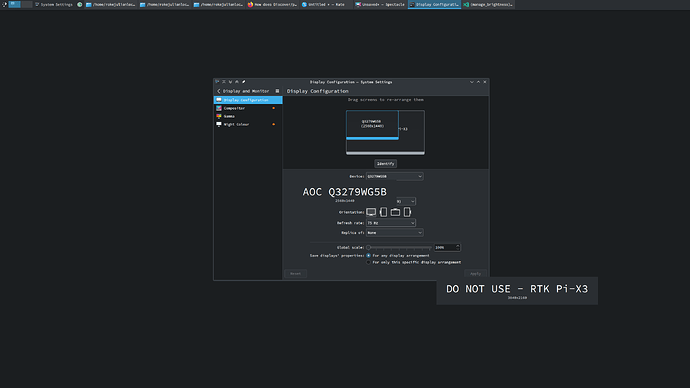Click the Identify button

point(385,164)
